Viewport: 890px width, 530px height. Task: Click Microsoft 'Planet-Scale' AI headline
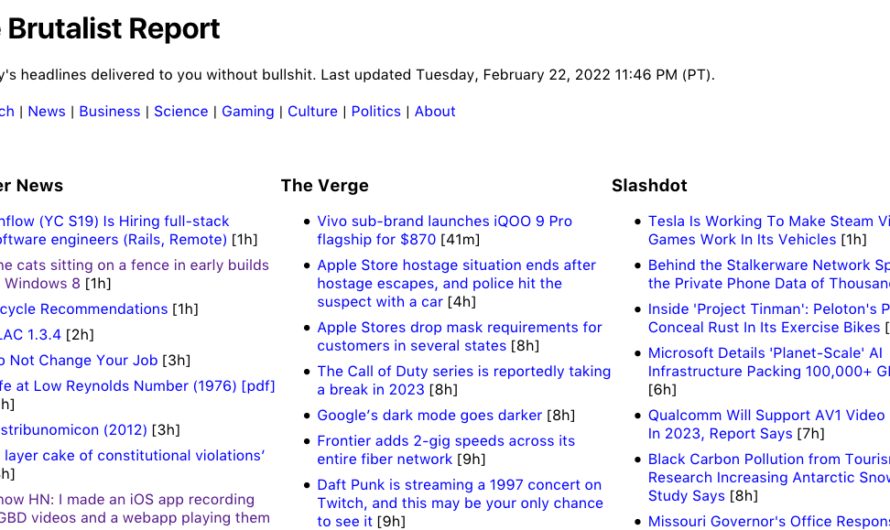coord(767,353)
